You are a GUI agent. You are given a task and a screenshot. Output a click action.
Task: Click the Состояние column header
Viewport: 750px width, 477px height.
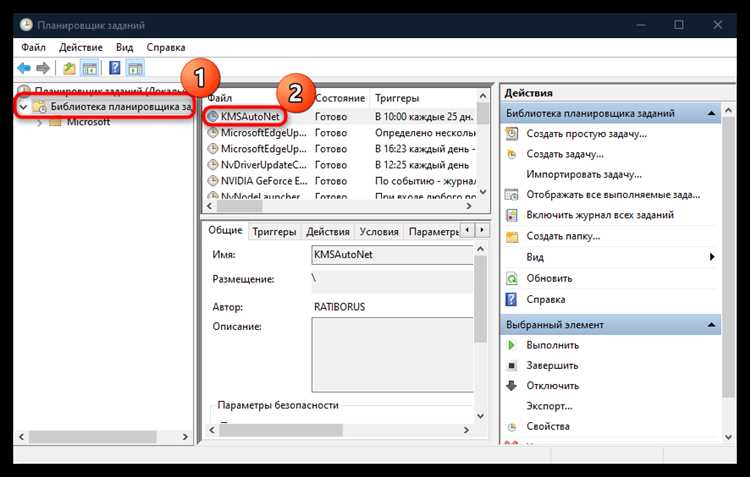340,98
